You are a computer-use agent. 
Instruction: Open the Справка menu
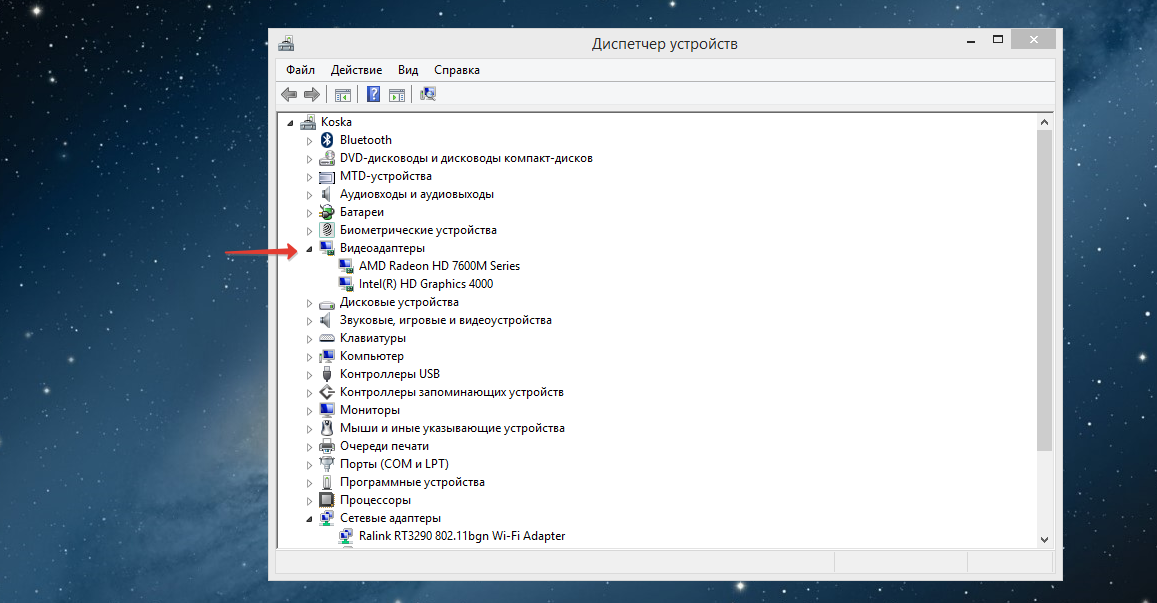pos(457,70)
